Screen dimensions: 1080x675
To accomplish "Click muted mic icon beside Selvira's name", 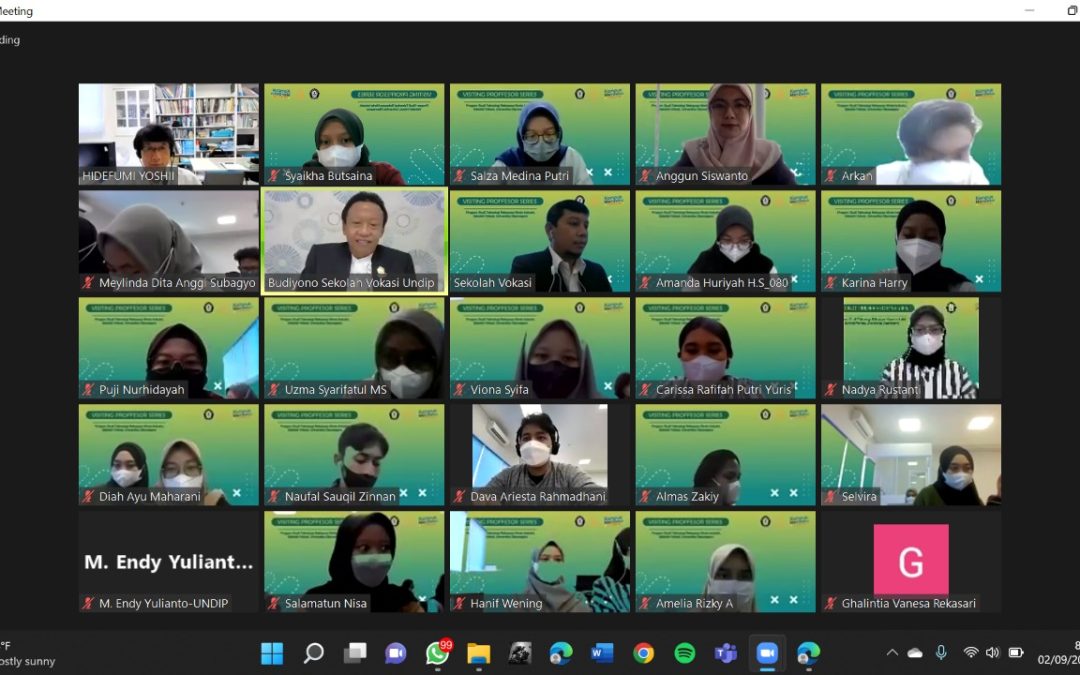I will (x=831, y=497).
